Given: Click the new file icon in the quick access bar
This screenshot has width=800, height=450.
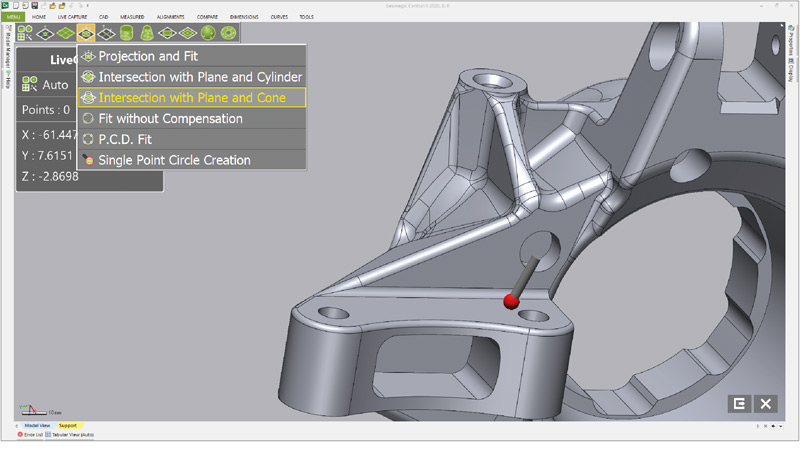Looking at the screenshot, I should (x=16, y=6).
